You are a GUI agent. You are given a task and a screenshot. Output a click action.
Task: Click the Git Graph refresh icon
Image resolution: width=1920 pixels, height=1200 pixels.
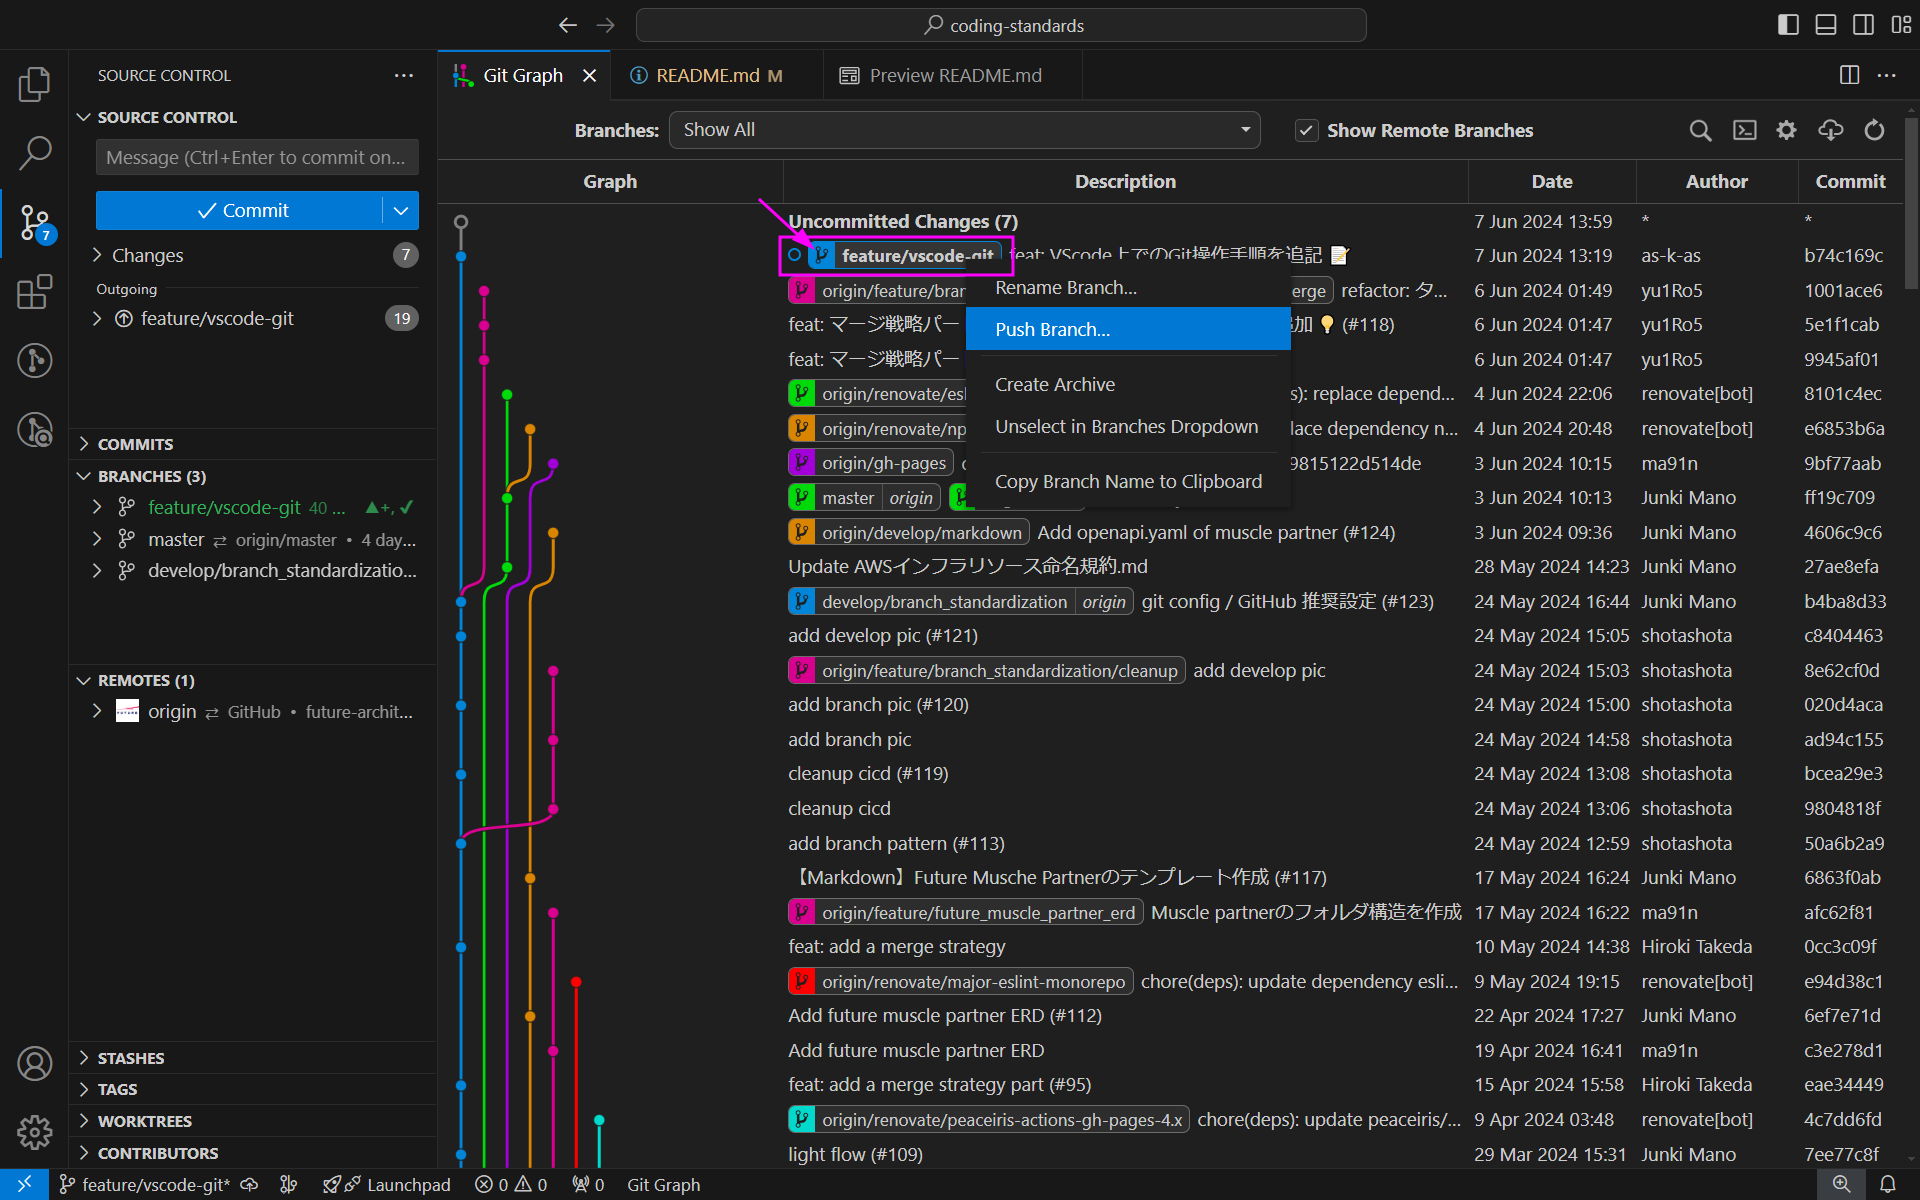(1874, 130)
